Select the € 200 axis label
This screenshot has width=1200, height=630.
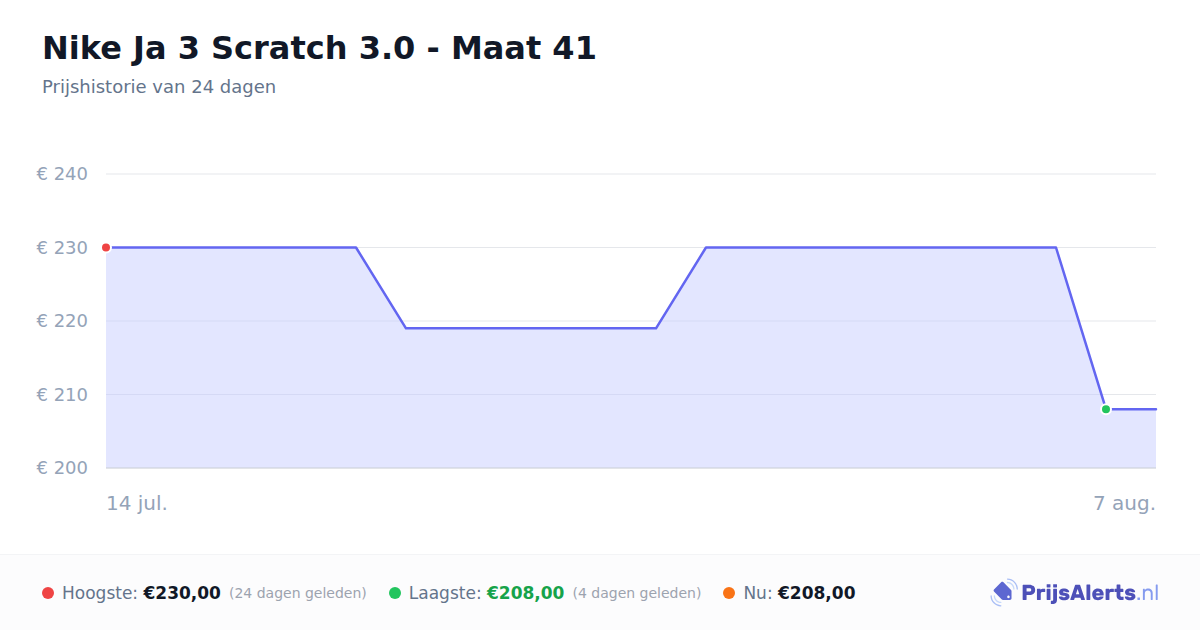pyautogui.click(x=62, y=468)
